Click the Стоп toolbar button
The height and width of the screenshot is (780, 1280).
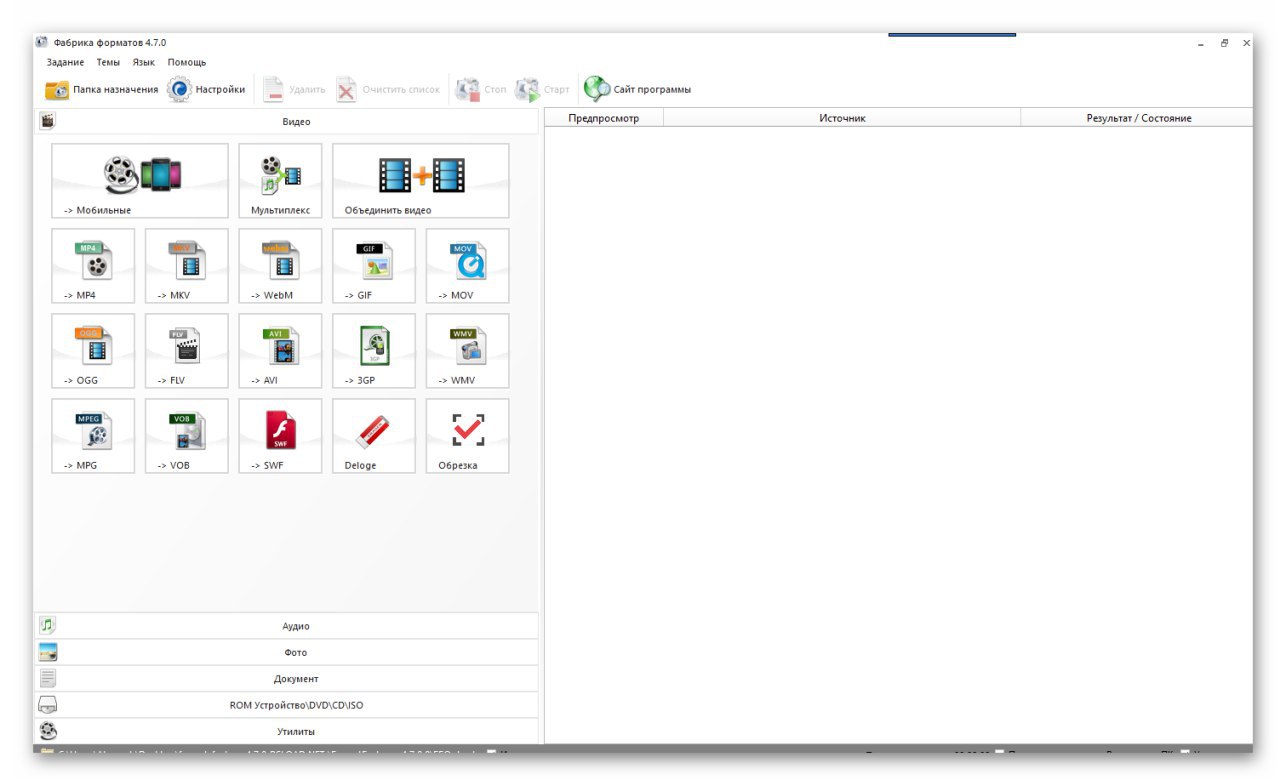(481, 90)
